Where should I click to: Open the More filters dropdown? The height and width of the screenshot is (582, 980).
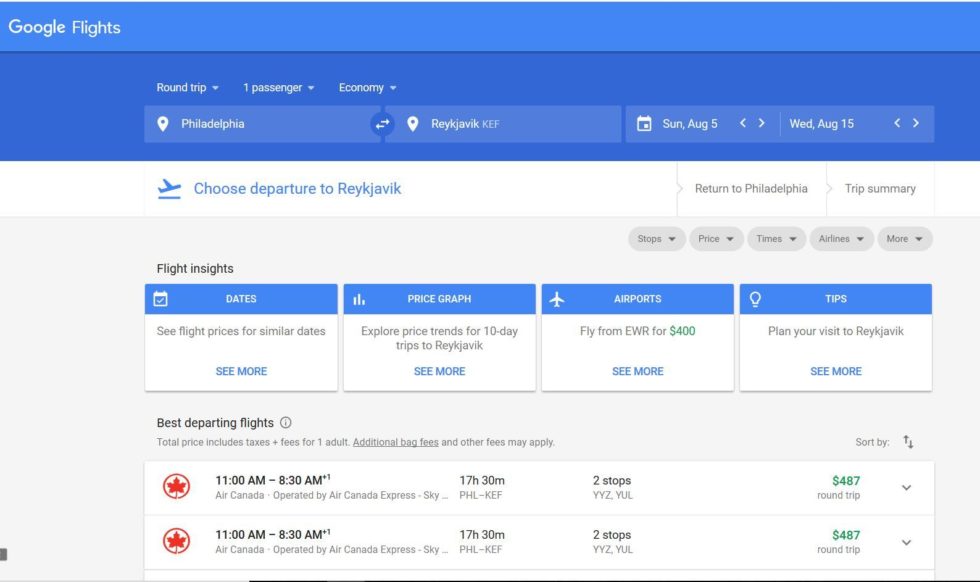[x=904, y=239]
